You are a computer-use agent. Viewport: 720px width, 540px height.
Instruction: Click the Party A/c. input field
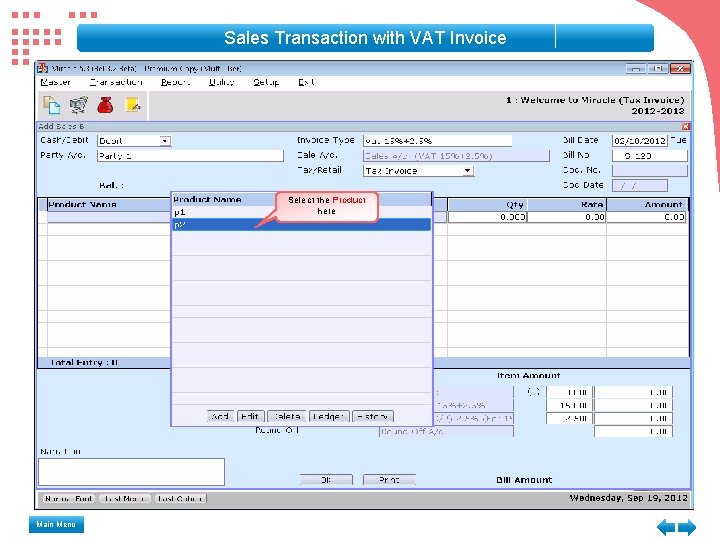pos(190,156)
